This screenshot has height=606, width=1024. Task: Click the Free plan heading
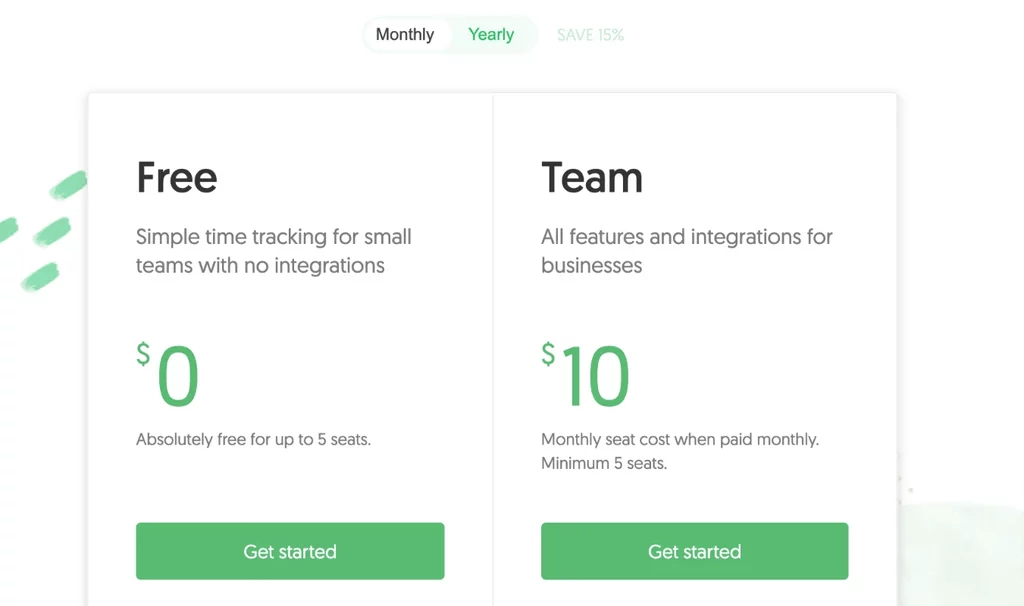tap(177, 178)
